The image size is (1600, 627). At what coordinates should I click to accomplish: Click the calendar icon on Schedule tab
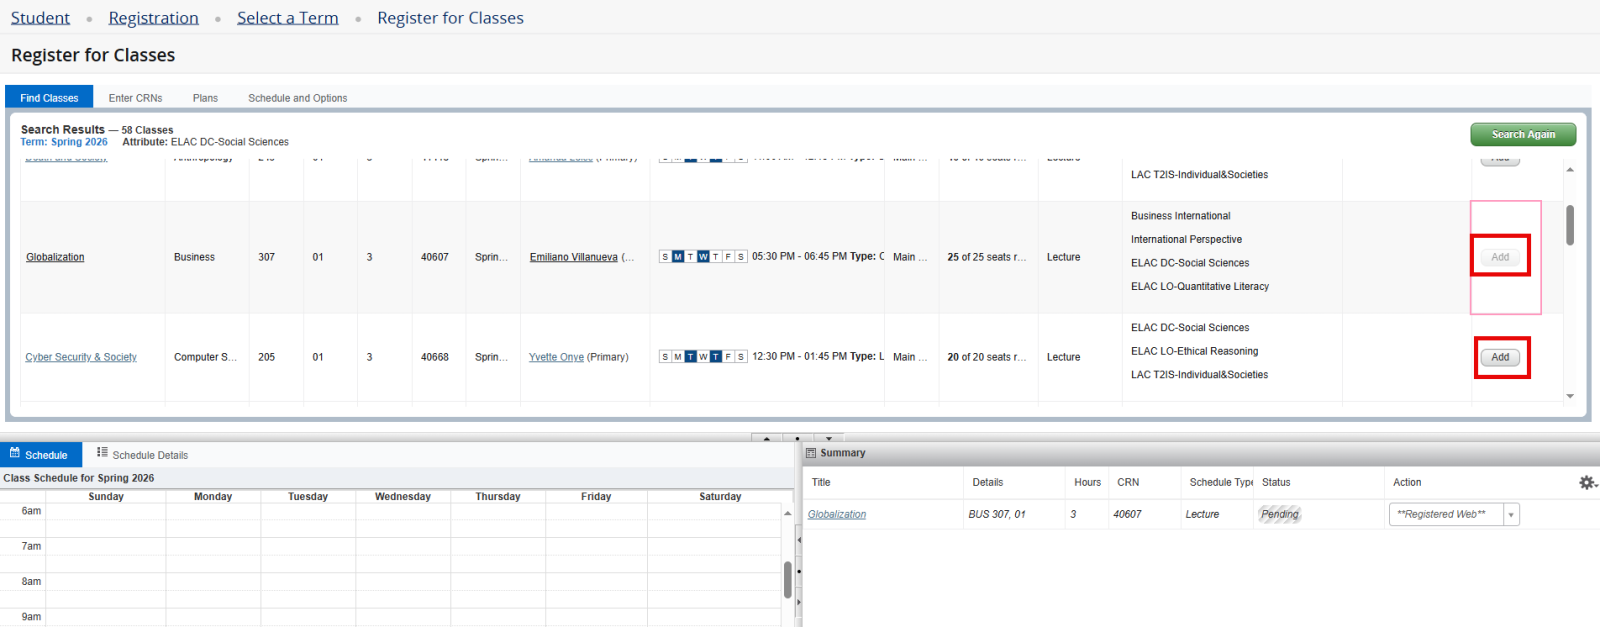tap(15, 454)
